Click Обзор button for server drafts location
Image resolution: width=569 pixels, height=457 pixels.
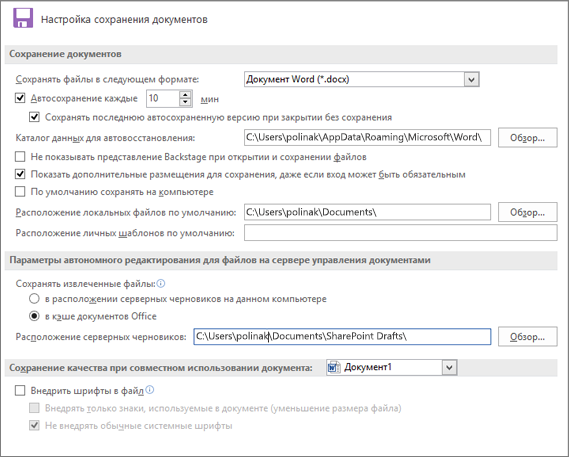point(527,337)
